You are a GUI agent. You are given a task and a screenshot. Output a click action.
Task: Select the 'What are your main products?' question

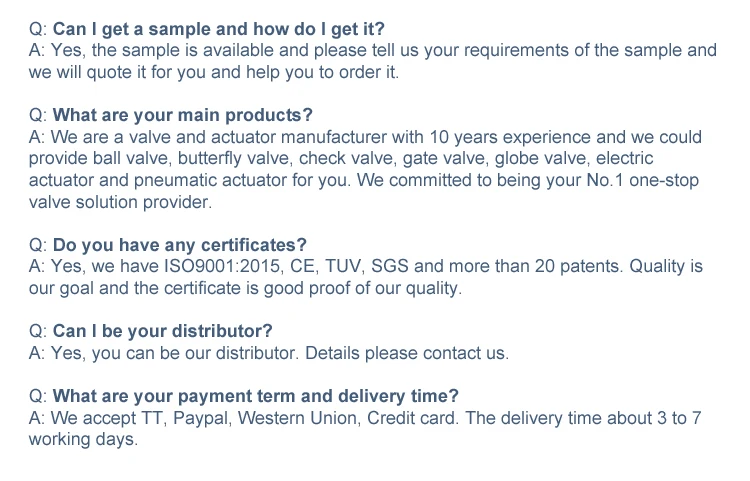[182, 115]
